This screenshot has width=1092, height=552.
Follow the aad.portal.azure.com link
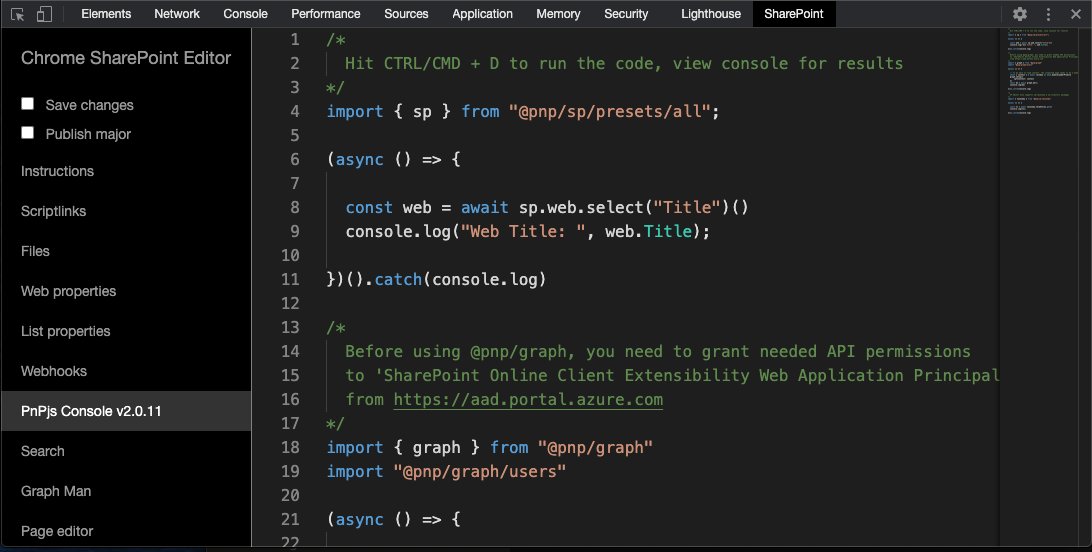(528, 400)
